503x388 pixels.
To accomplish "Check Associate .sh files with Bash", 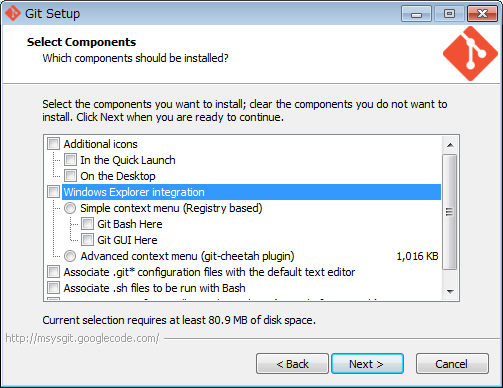I will [x=53, y=288].
